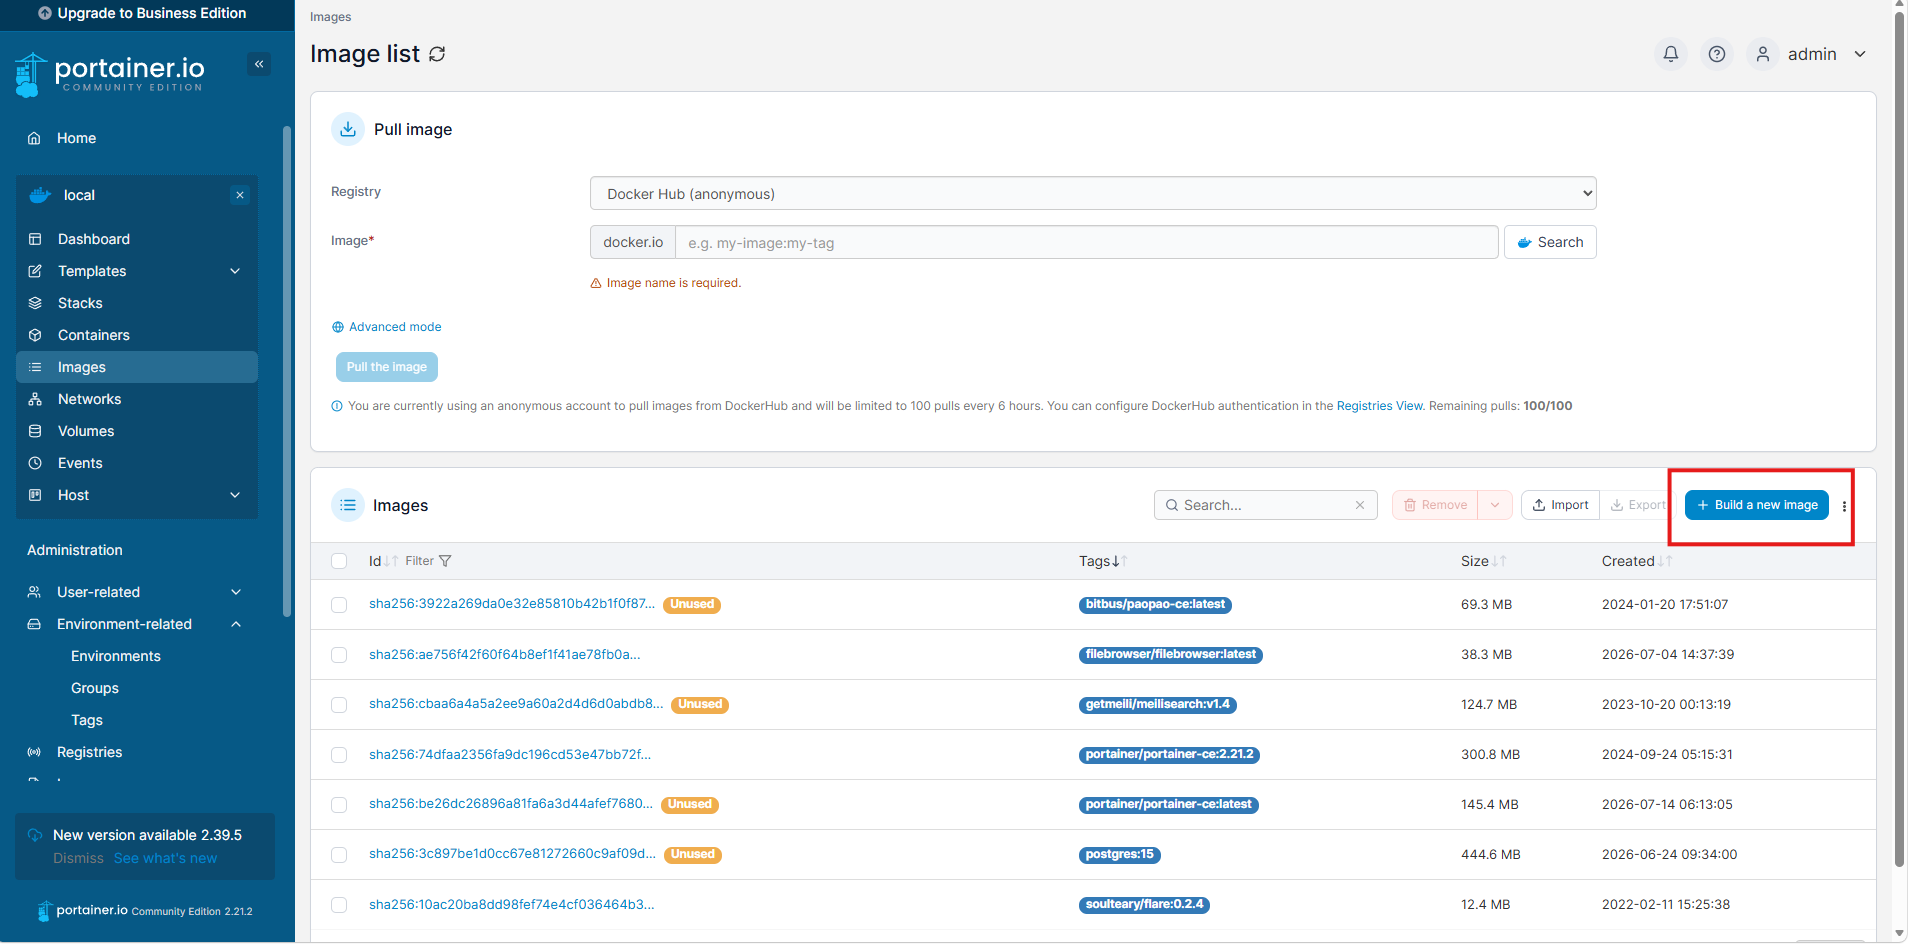Open the Registry dropdown

[x=1093, y=193]
